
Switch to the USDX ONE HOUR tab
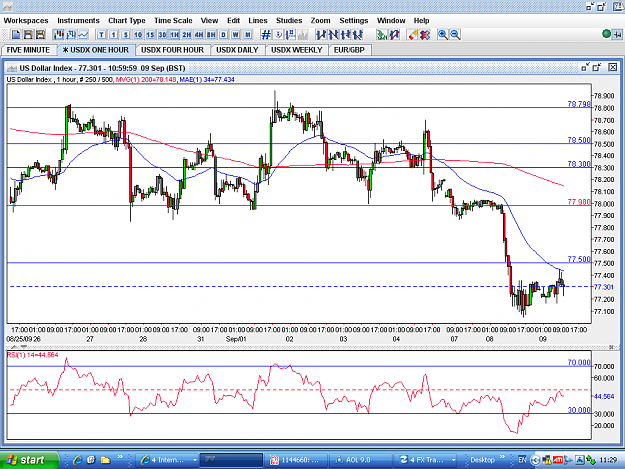[x=96, y=50]
